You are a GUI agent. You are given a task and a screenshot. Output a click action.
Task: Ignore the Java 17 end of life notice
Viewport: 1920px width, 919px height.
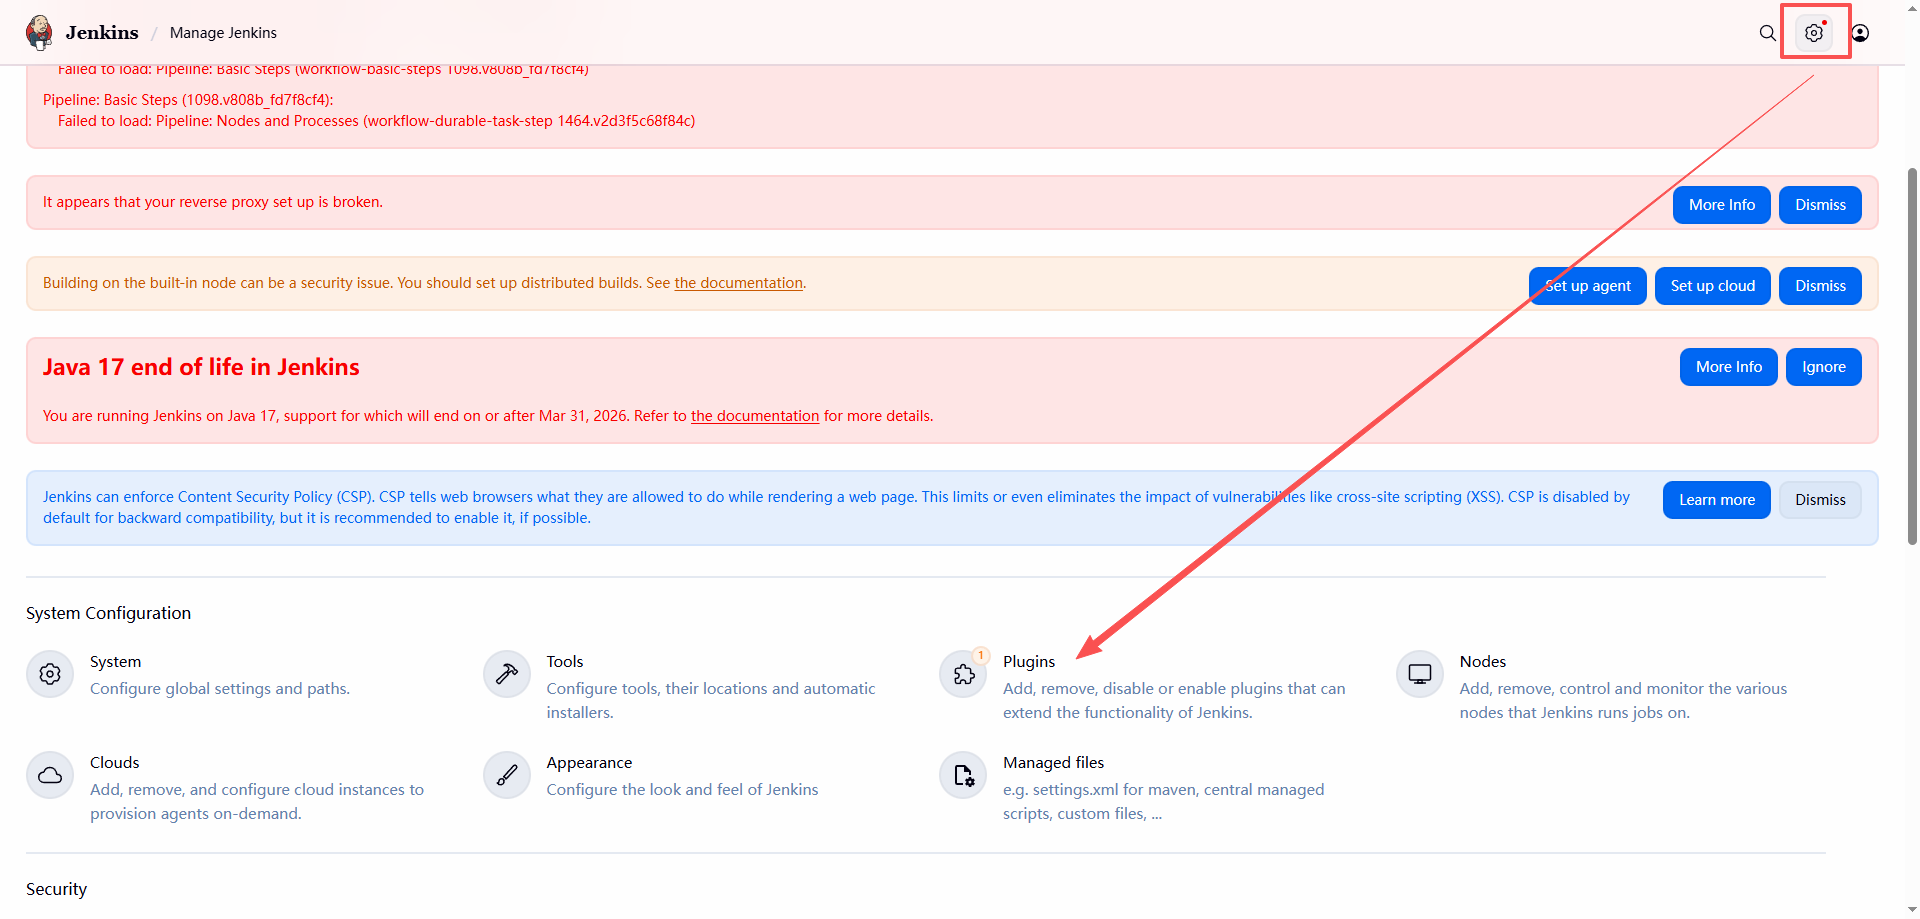(1824, 367)
